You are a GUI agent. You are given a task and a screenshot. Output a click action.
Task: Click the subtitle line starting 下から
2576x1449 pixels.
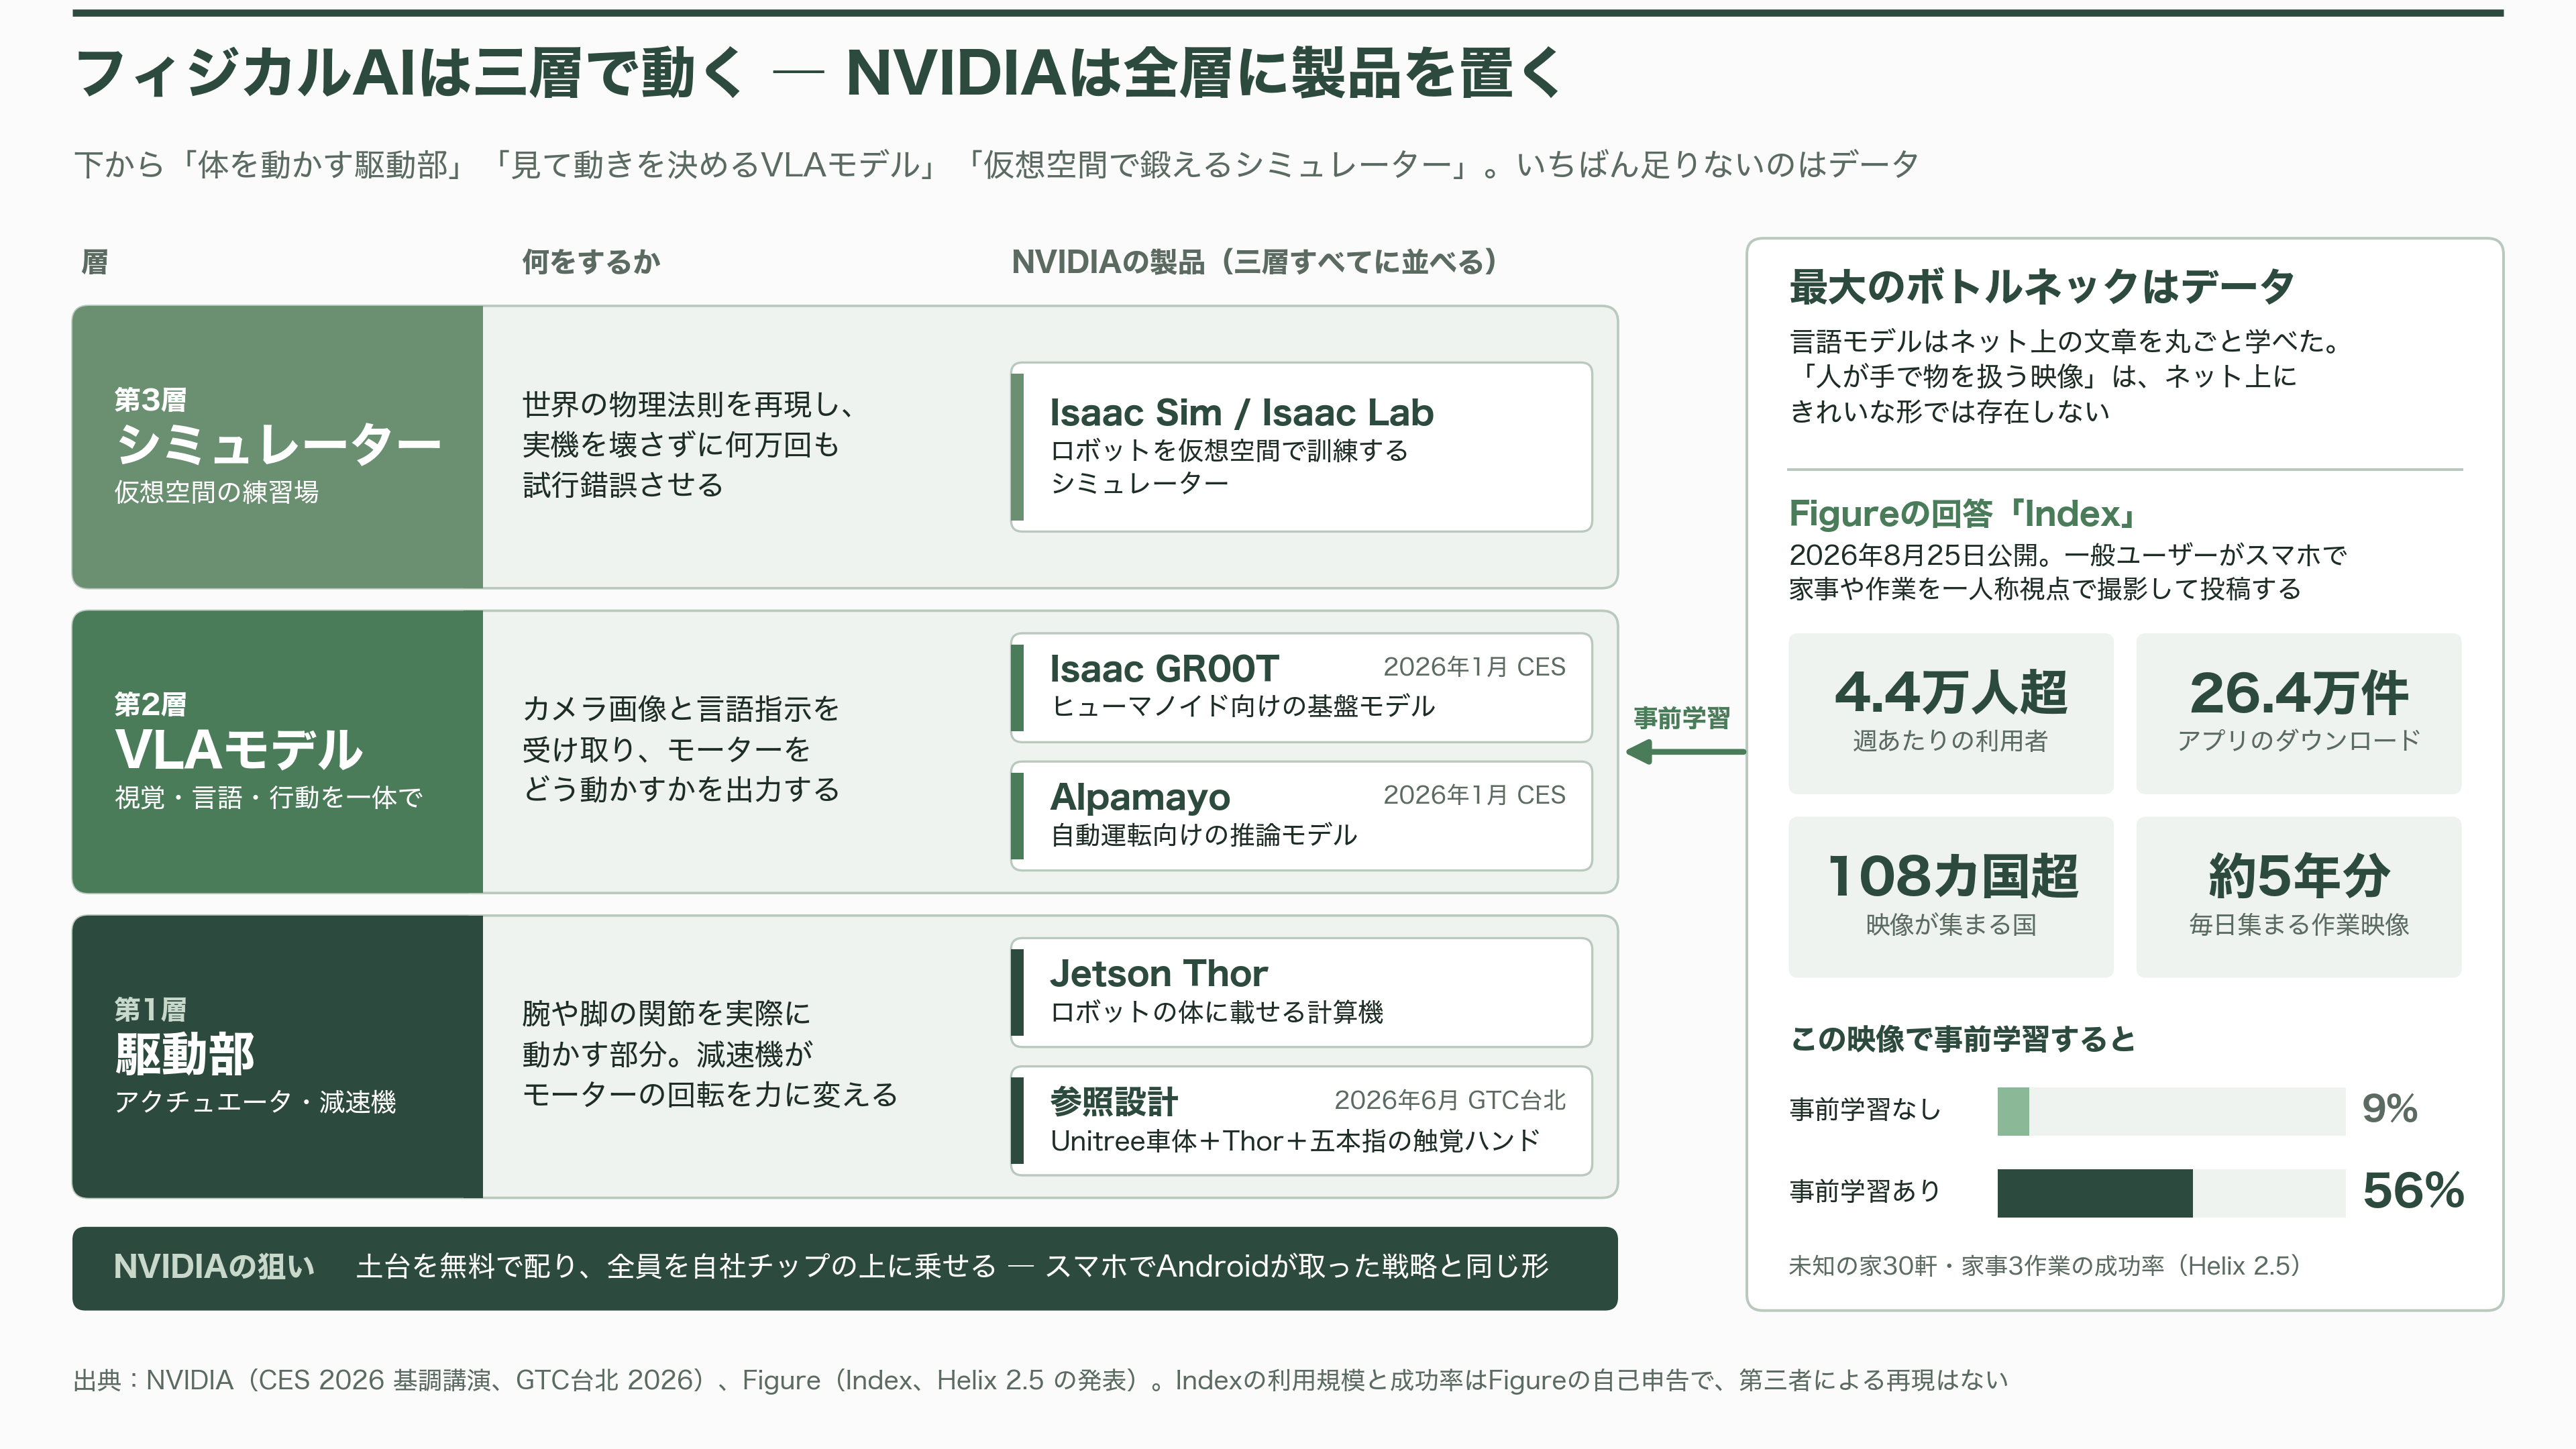(996, 165)
